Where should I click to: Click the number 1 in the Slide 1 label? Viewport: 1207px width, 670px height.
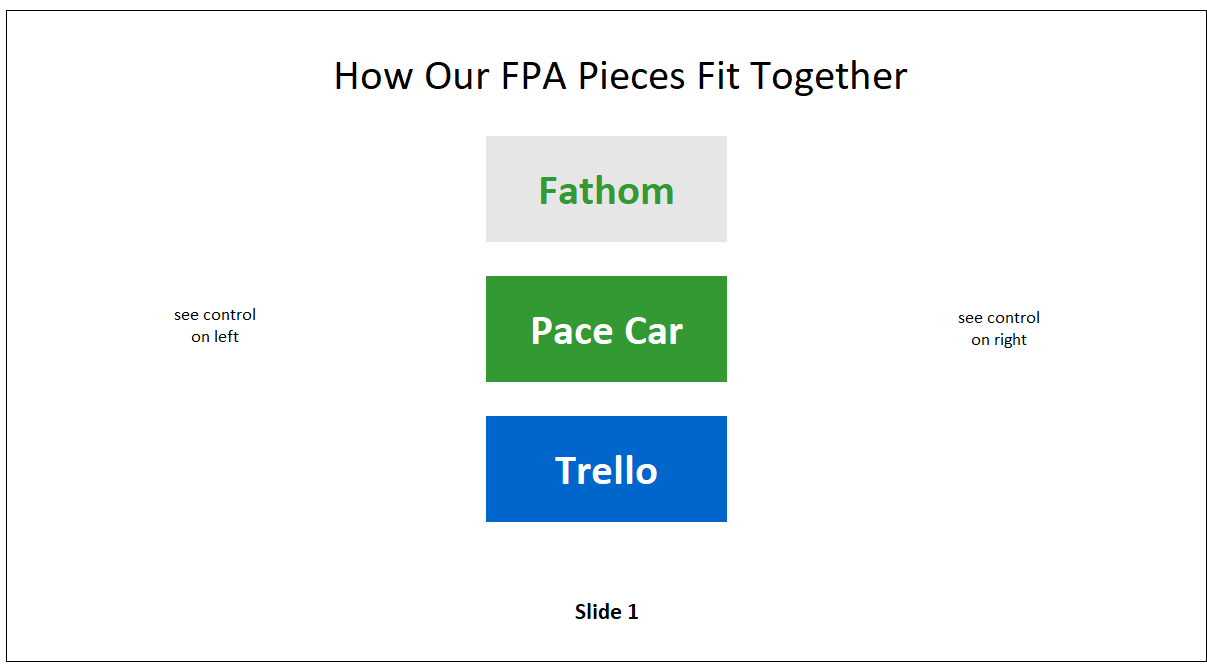pos(633,611)
